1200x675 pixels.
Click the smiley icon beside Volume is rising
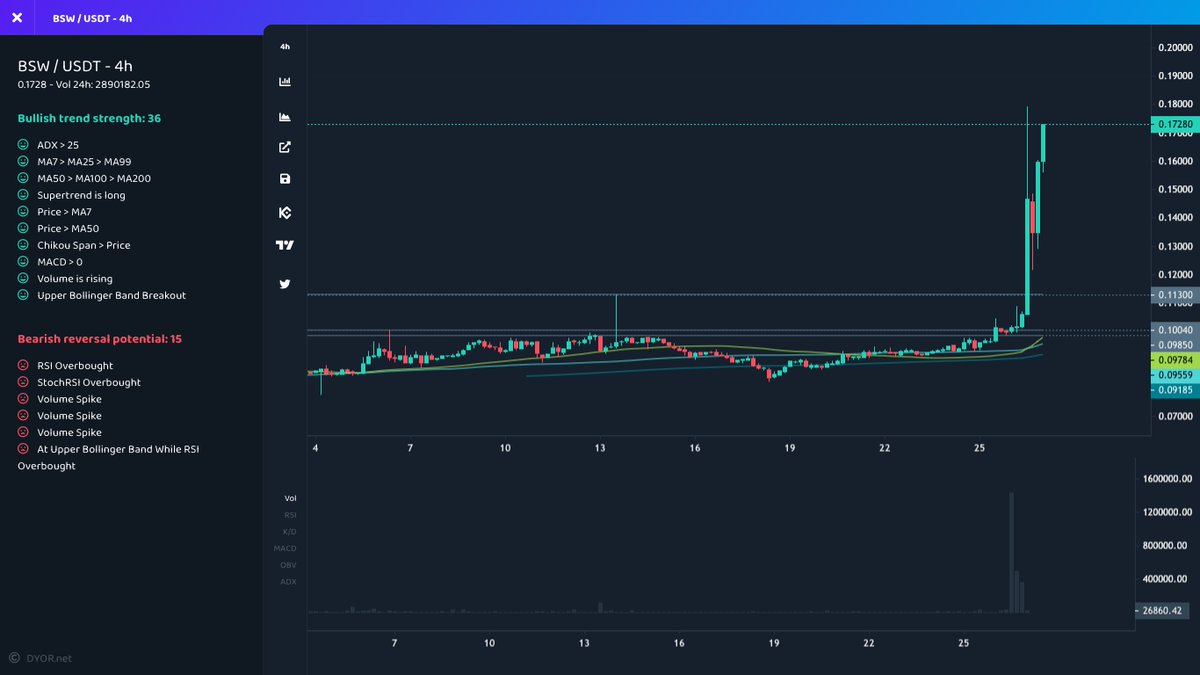point(23,278)
